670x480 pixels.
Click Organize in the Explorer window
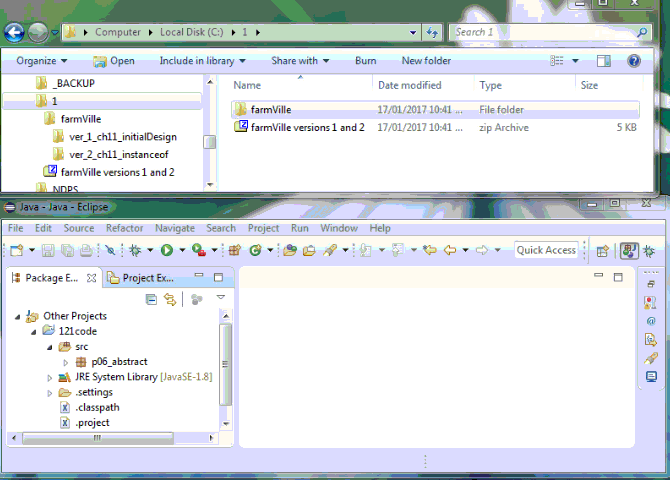(x=41, y=61)
